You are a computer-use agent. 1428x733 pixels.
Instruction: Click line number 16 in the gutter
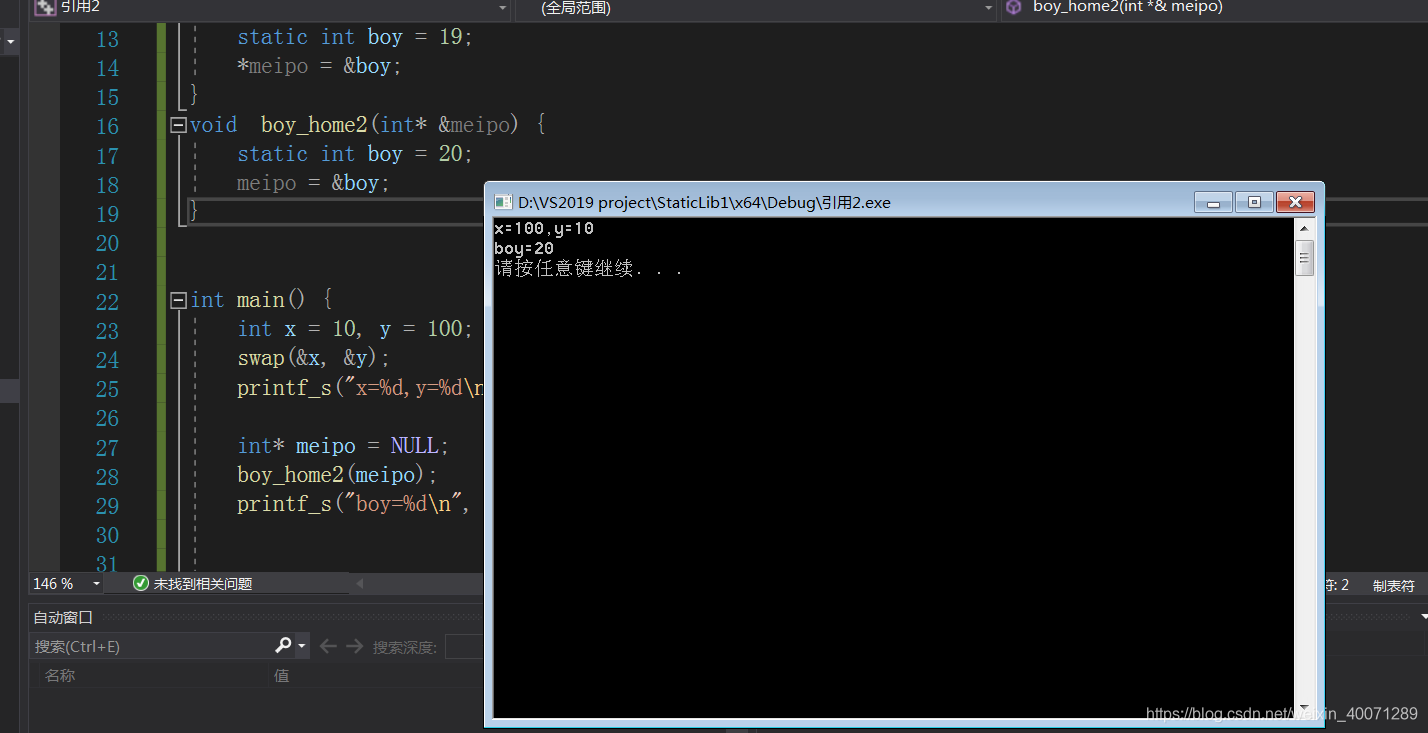pos(107,126)
